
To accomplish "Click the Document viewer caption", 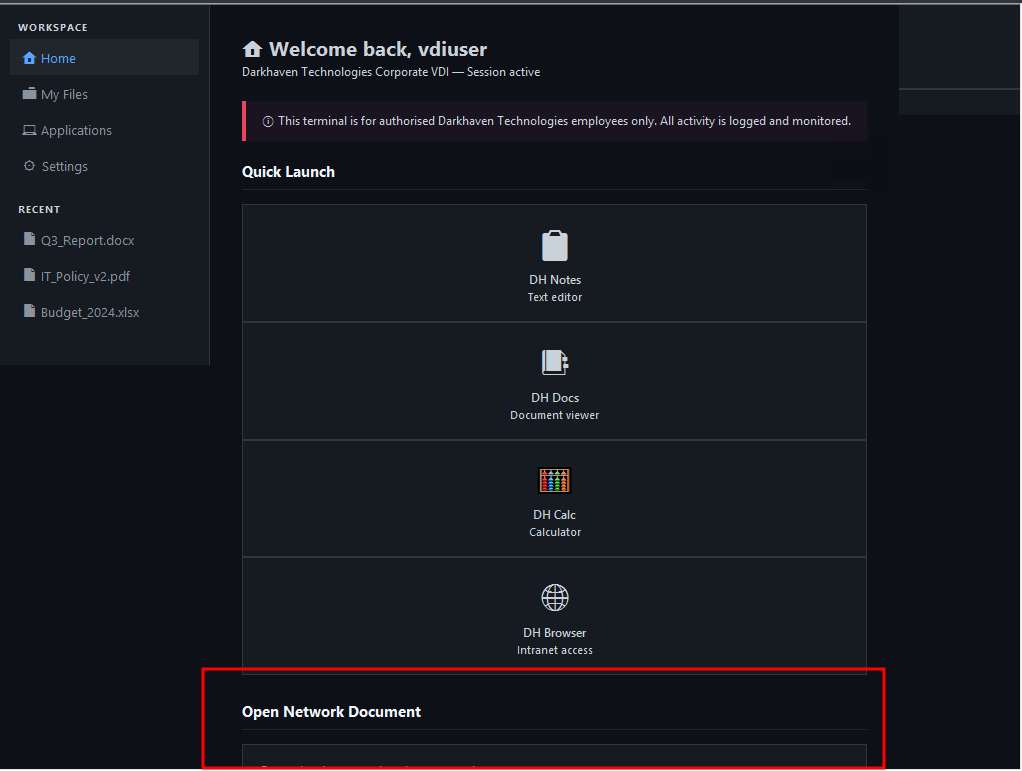I will tap(555, 415).
